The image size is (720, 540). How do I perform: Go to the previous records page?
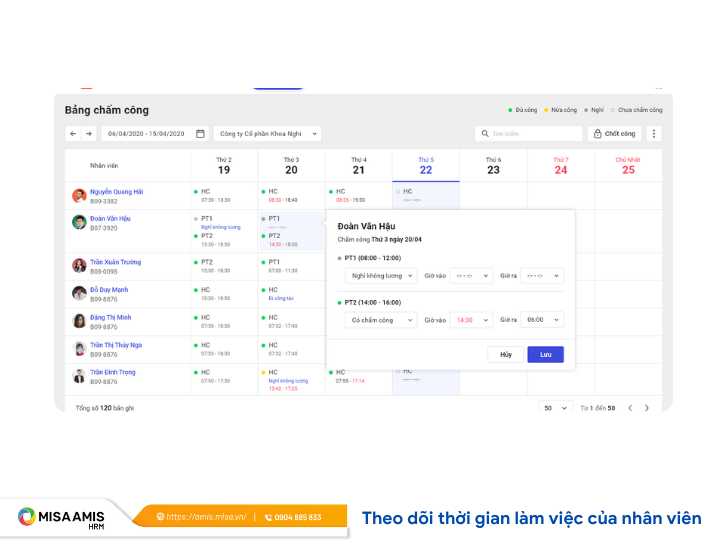pos(630,408)
